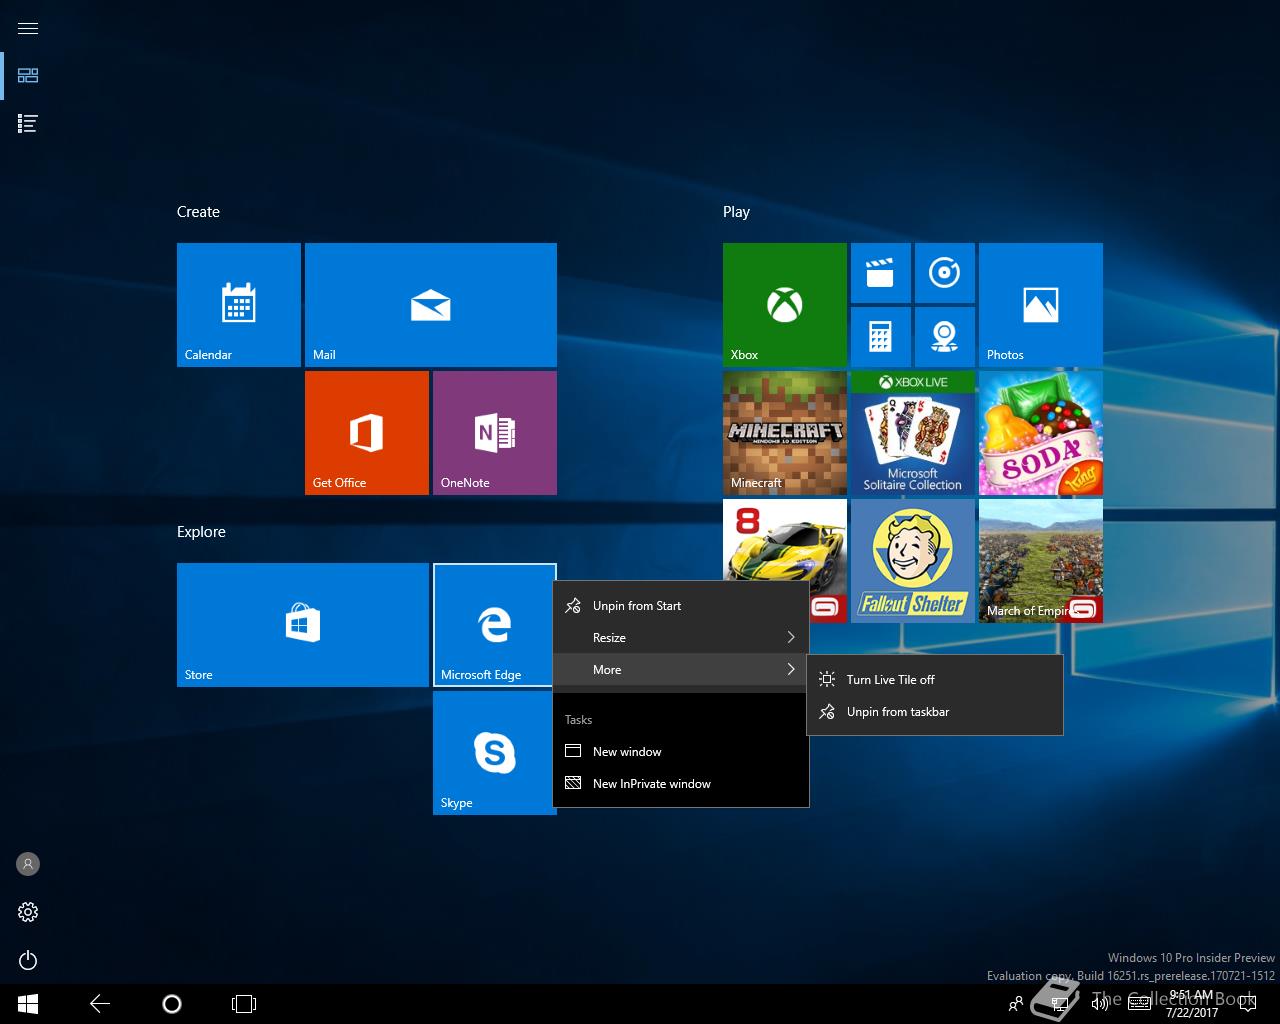Image resolution: width=1280 pixels, height=1024 pixels.
Task: Open the touch keyboard tray icon
Action: click(x=1140, y=1004)
